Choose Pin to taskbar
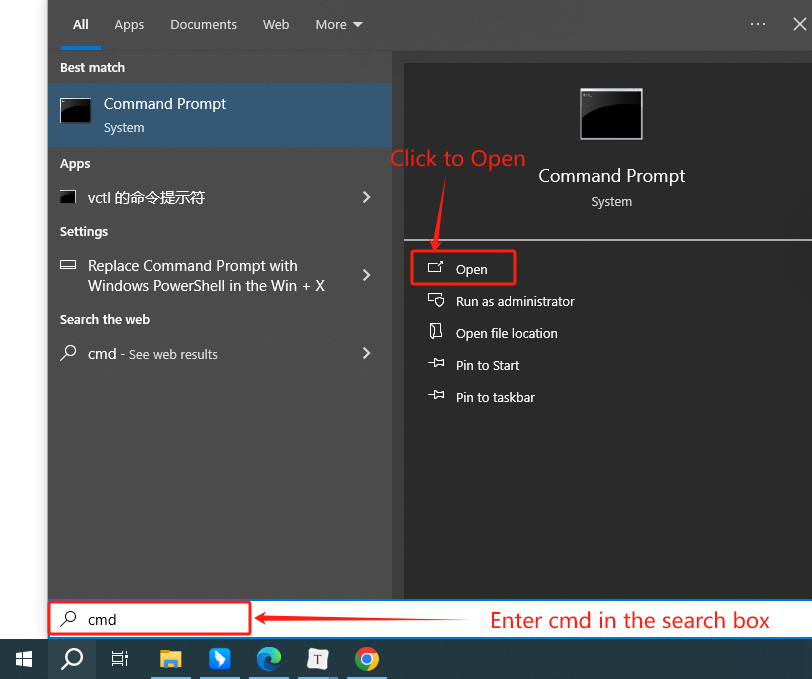This screenshot has width=812, height=679. click(495, 398)
